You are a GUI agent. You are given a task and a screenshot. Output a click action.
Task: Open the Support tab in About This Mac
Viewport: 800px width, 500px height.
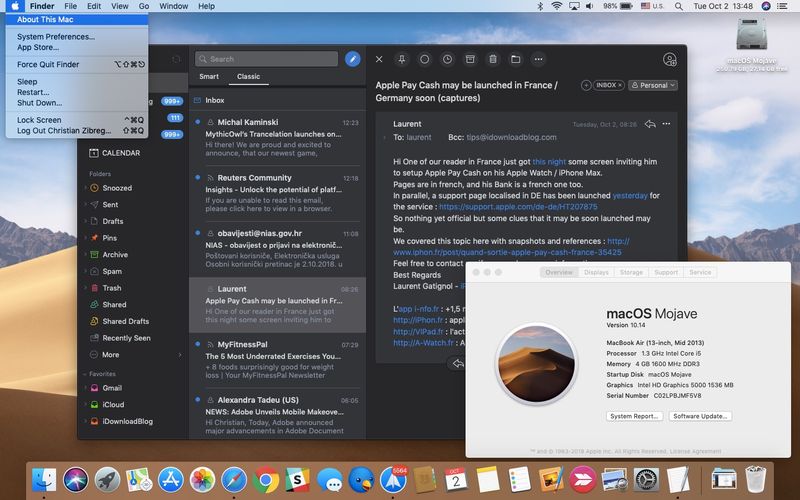point(666,272)
